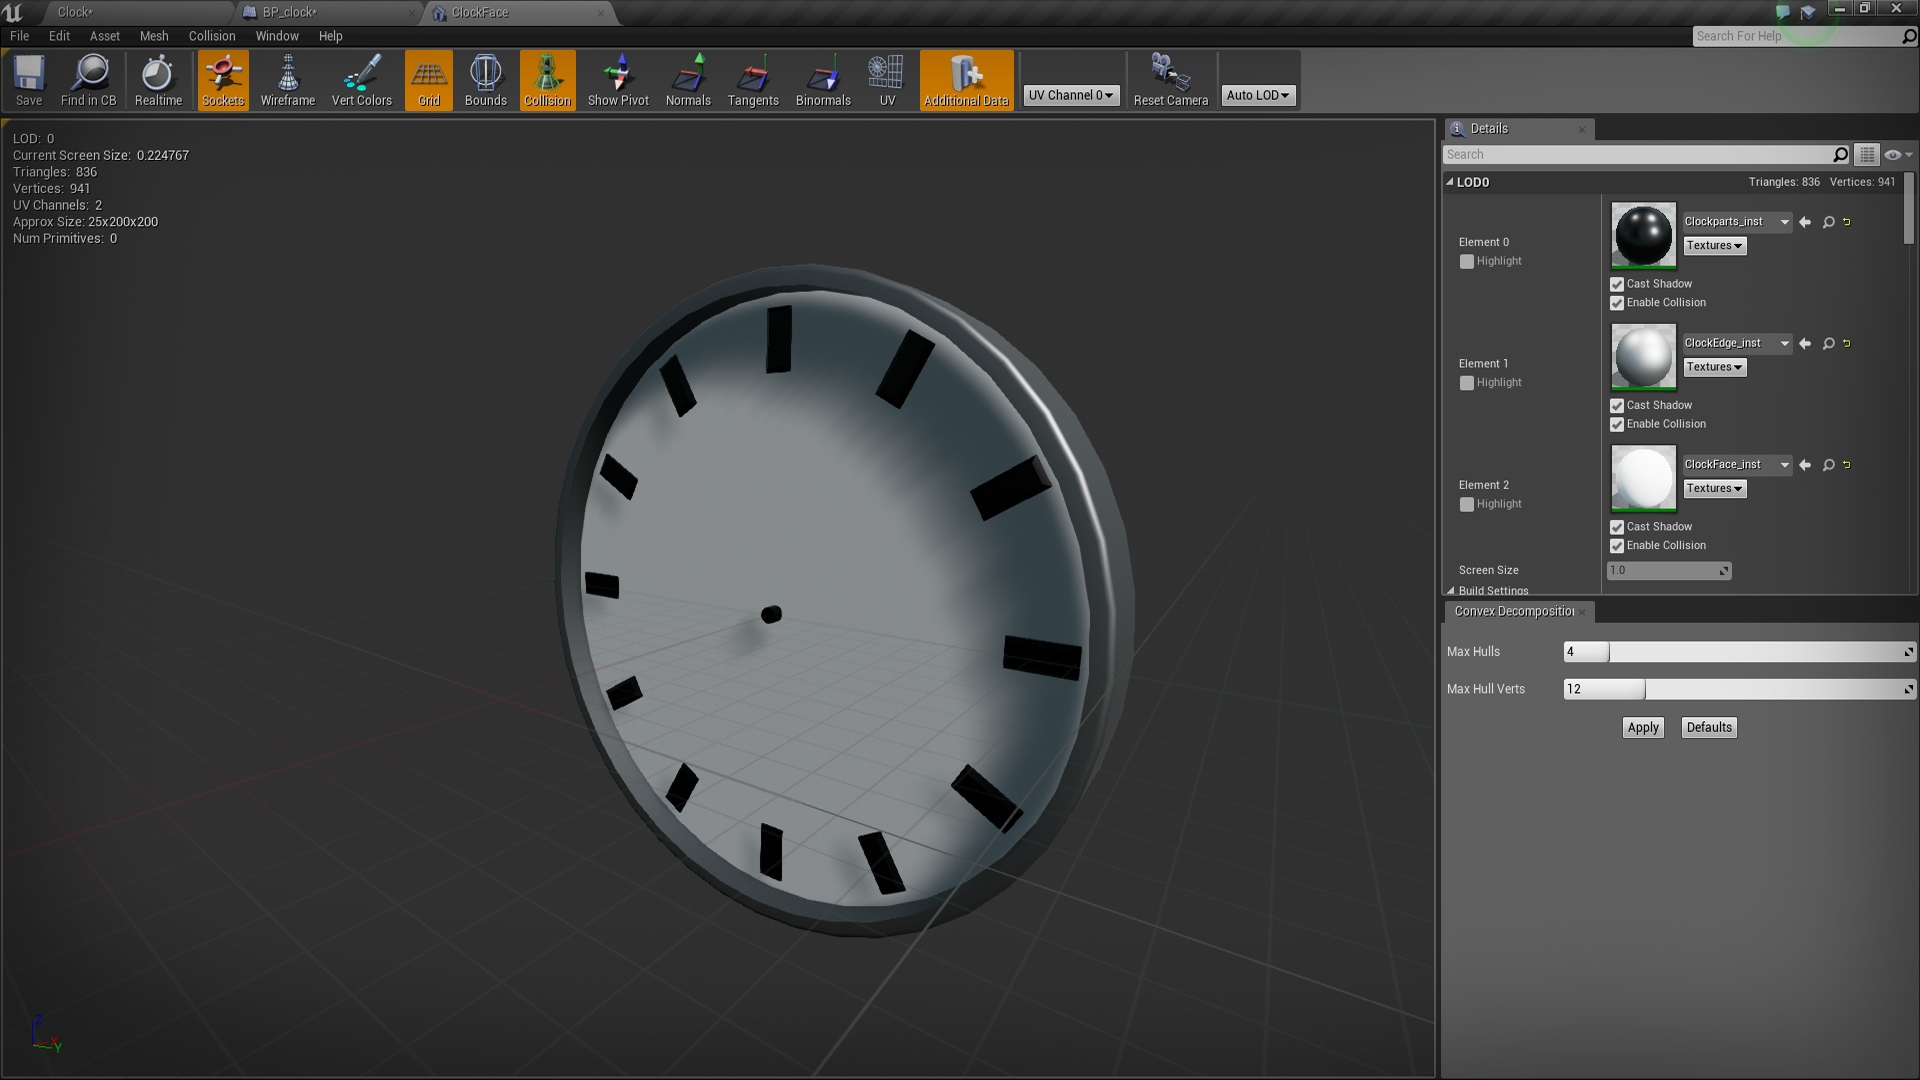1920x1080 pixels.
Task: Turn off Collision display
Action: click(547, 80)
